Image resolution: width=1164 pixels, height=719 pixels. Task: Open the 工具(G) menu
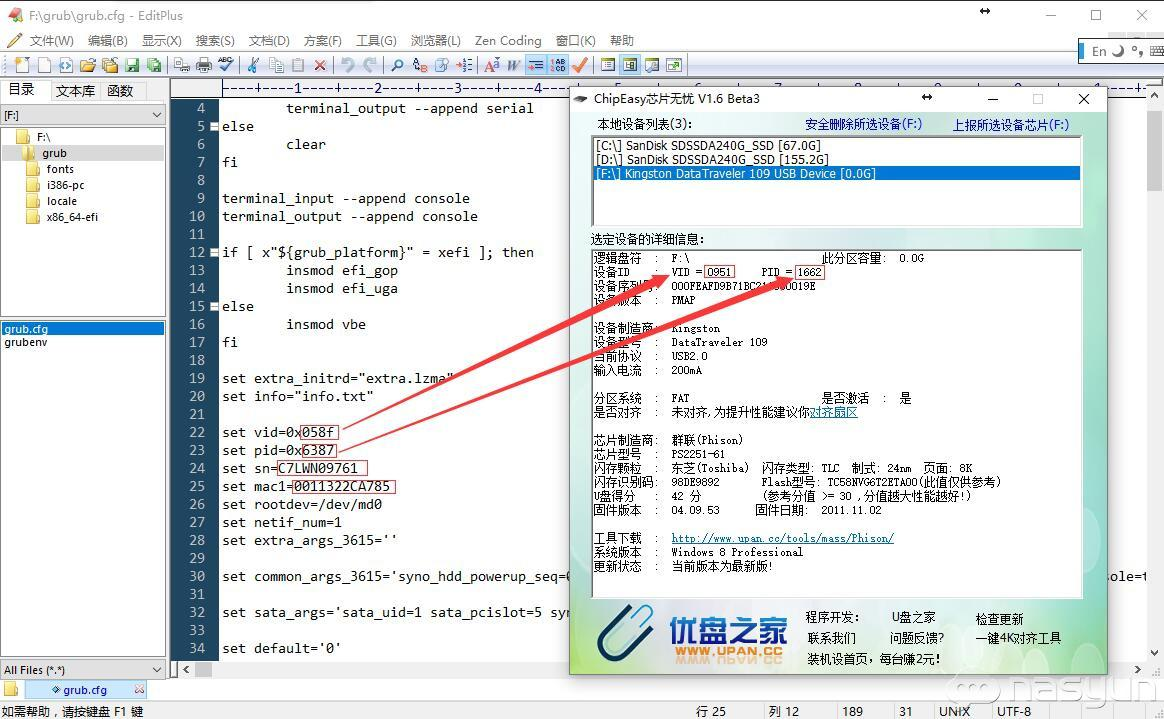point(376,41)
